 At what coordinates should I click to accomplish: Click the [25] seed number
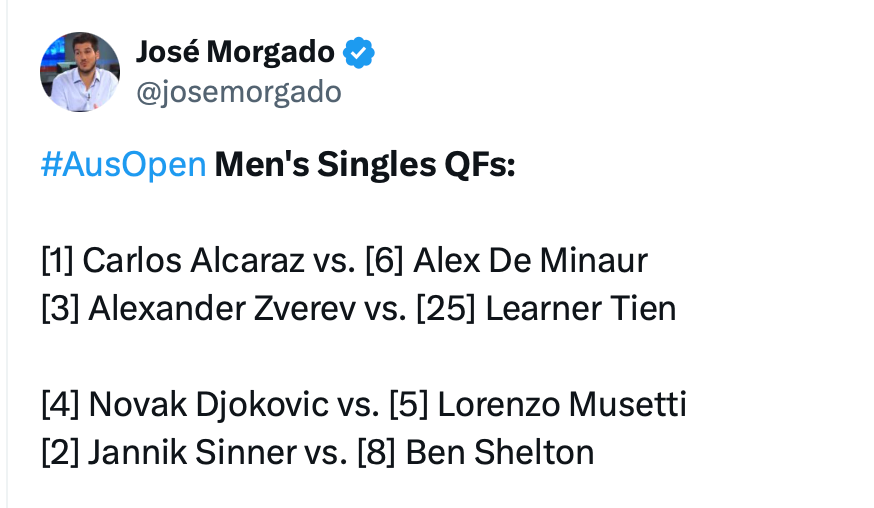tap(440, 308)
